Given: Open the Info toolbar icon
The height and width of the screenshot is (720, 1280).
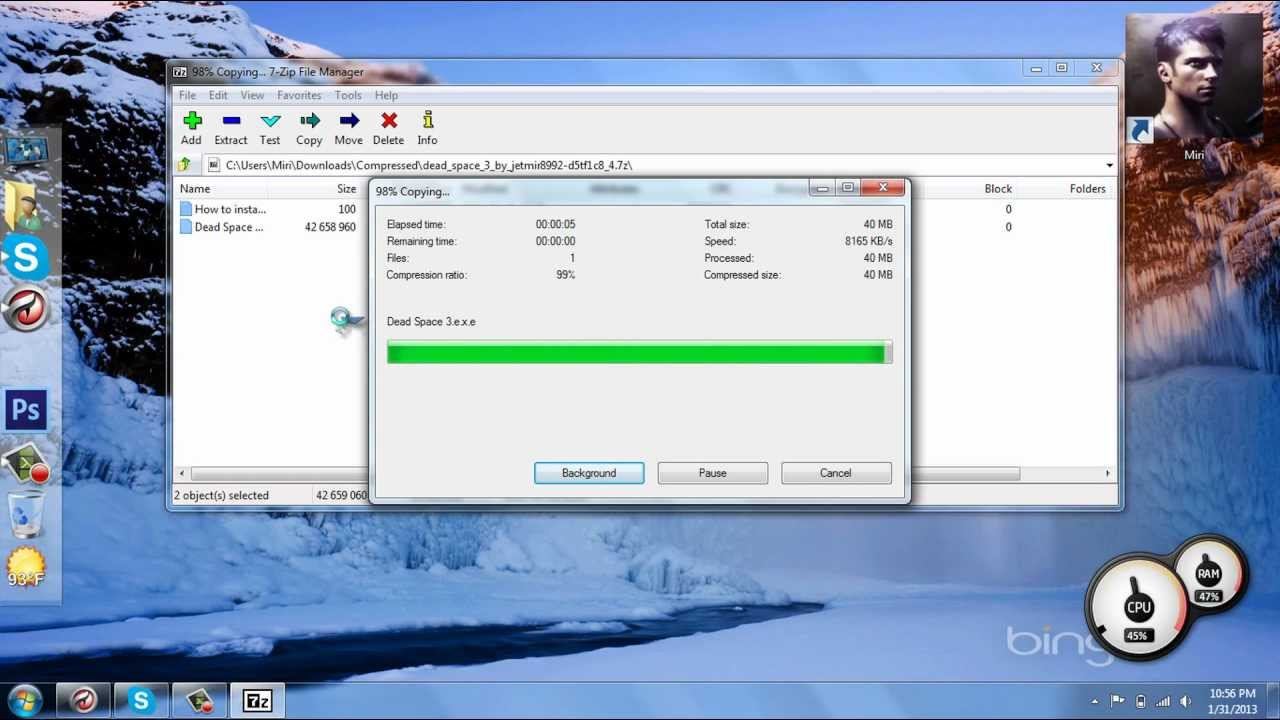Looking at the screenshot, I should tap(428, 120).
